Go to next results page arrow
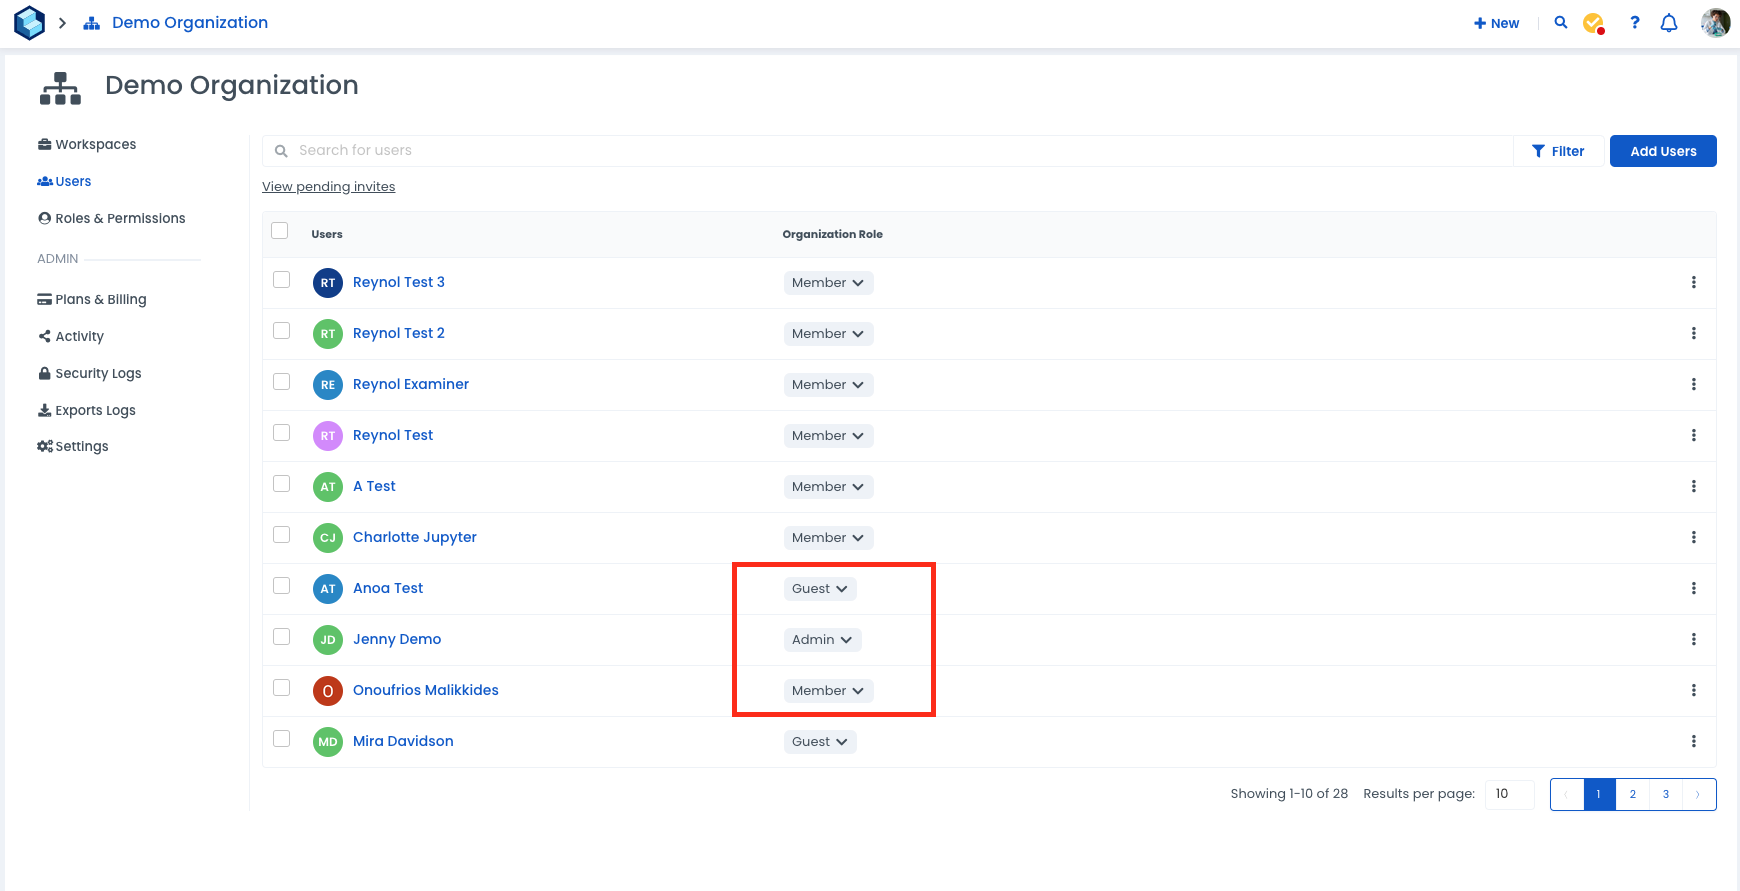The image size is (1740, 891). (x=1699, y=795)
